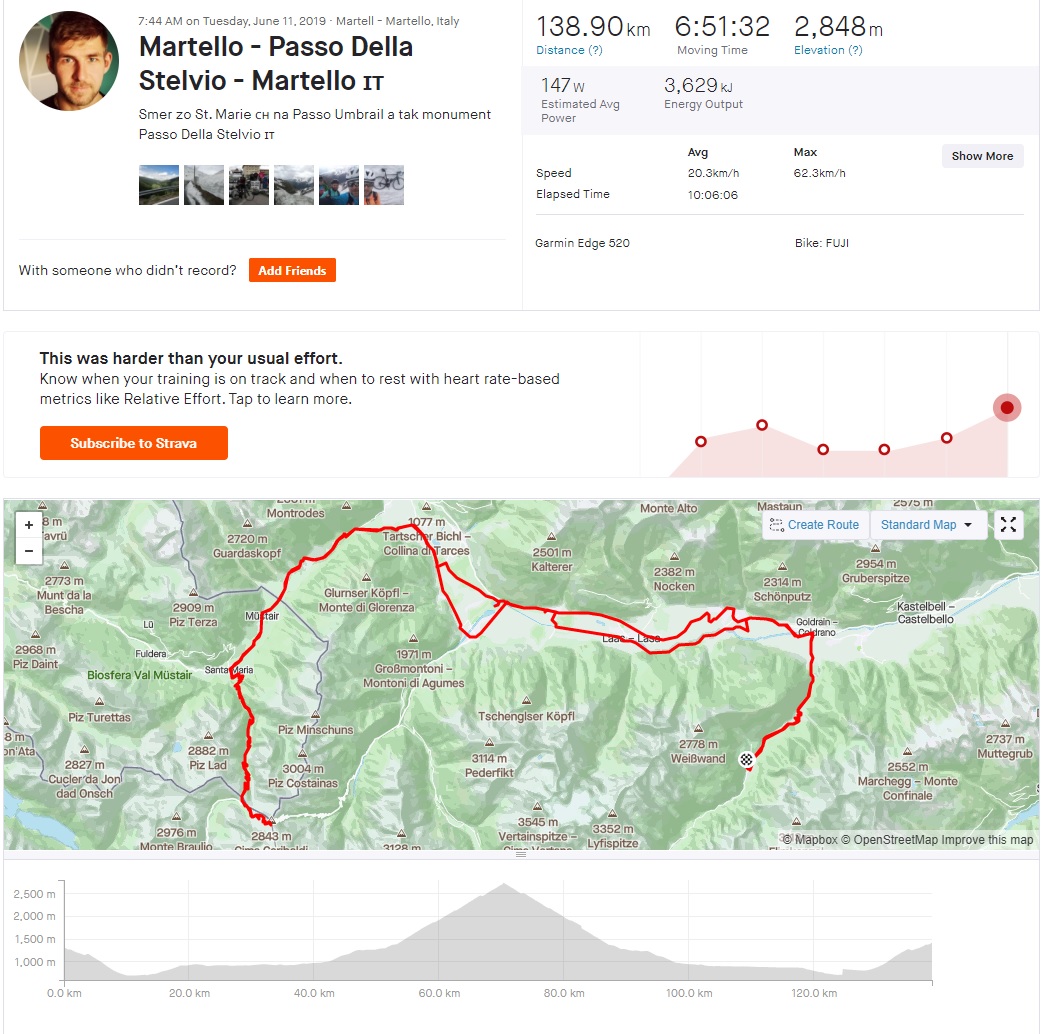Image resolution: width=1043 pixels, height=1034 pixels.
Task: Open the Standard Map style dropdown
Action: pos(926,525)
